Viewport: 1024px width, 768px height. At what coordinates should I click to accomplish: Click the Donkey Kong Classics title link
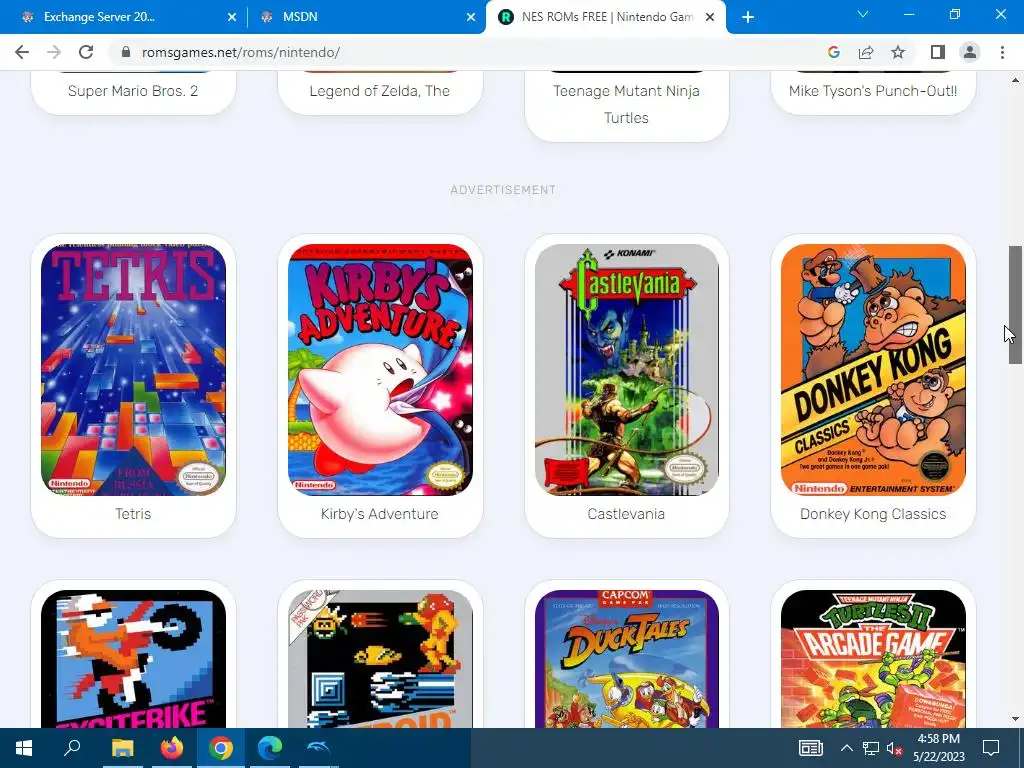click(873, 514)
